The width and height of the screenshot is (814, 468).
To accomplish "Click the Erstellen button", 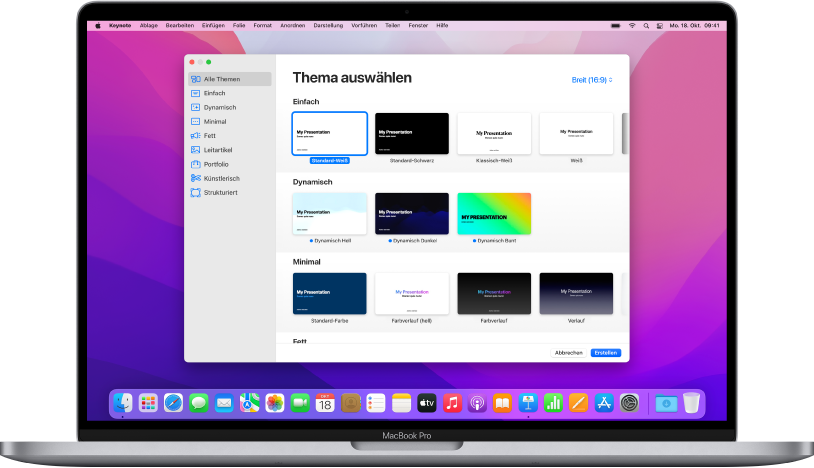I will click(606, 353).
